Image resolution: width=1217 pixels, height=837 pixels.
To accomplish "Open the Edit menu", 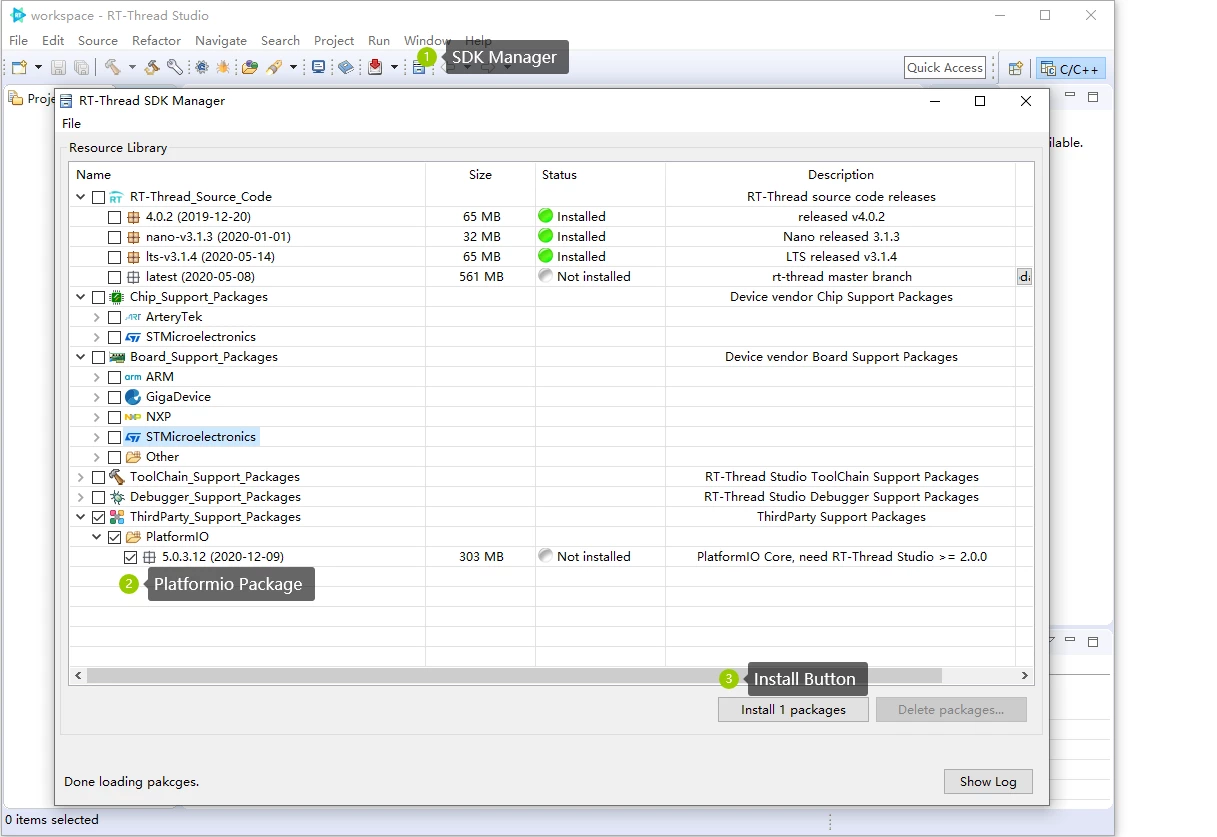I will 53,41.
